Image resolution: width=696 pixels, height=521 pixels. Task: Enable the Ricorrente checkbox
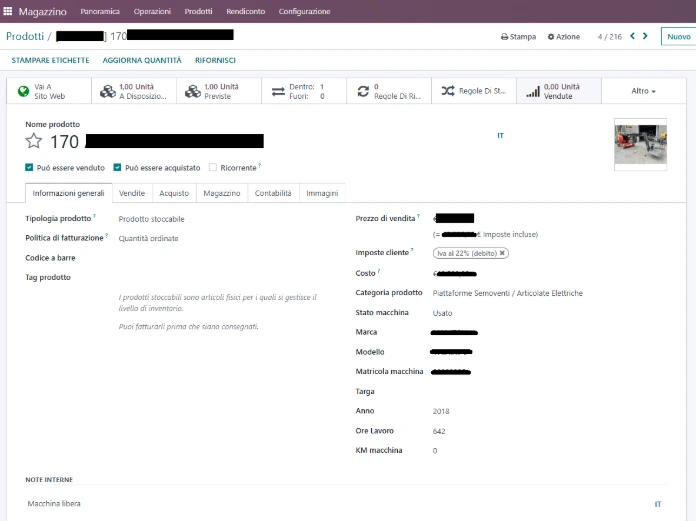click(x=213, y=167)
